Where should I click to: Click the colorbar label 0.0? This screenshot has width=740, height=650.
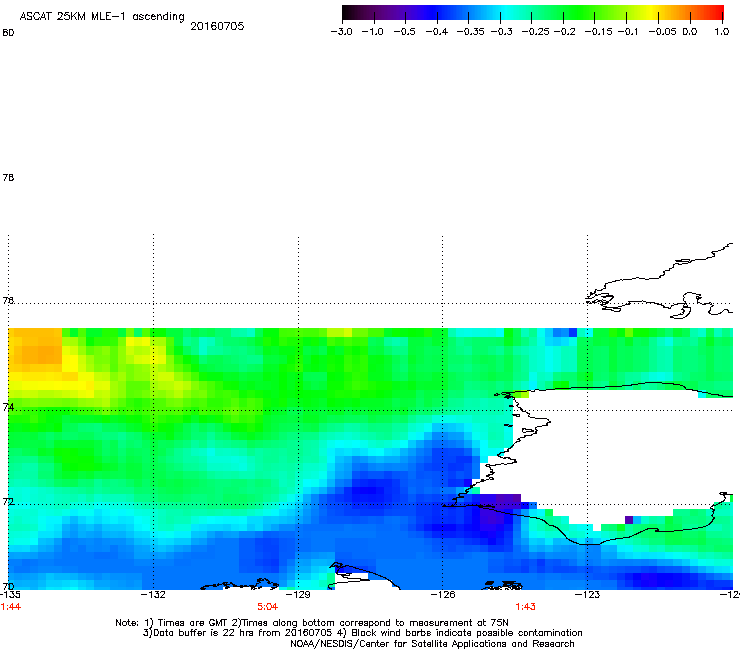click(690, 32)
